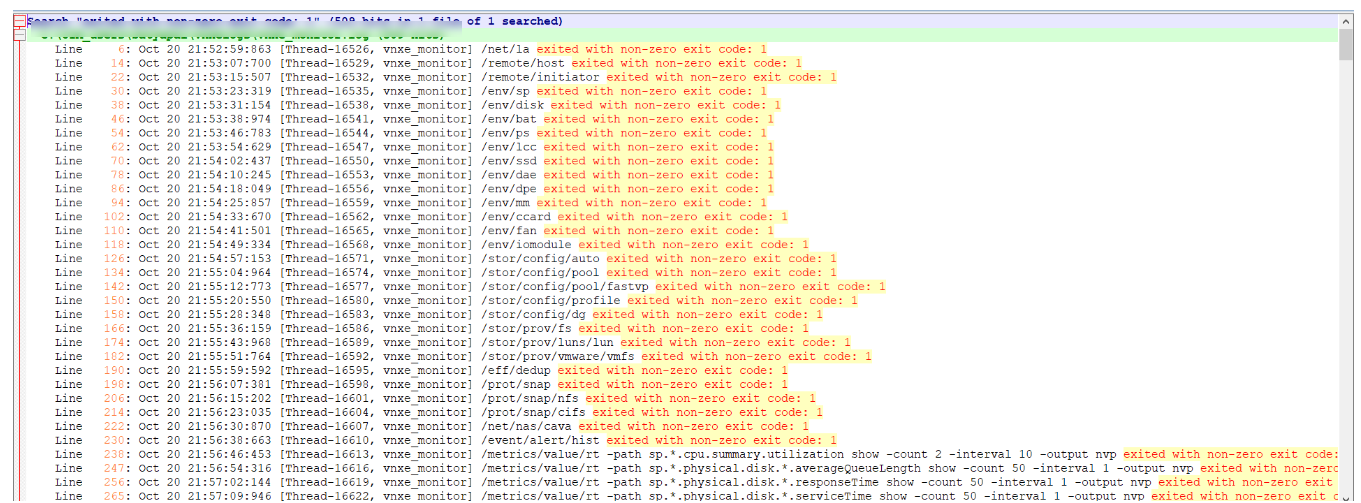The width and height of the screenshot is (1361, 503).
Task: Collapse the file results fold box
Action: [19, 35]
